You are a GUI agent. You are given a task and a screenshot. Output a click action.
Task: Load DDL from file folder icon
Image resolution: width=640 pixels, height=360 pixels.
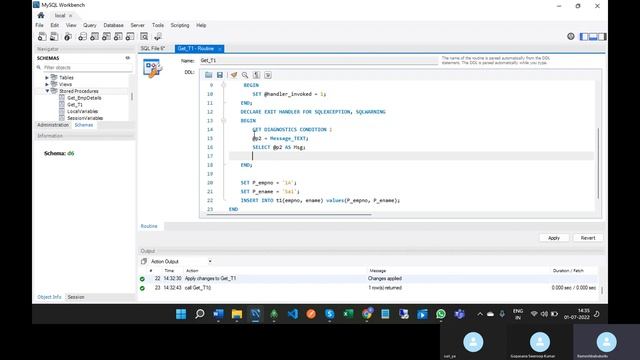(x=209, y=75)
